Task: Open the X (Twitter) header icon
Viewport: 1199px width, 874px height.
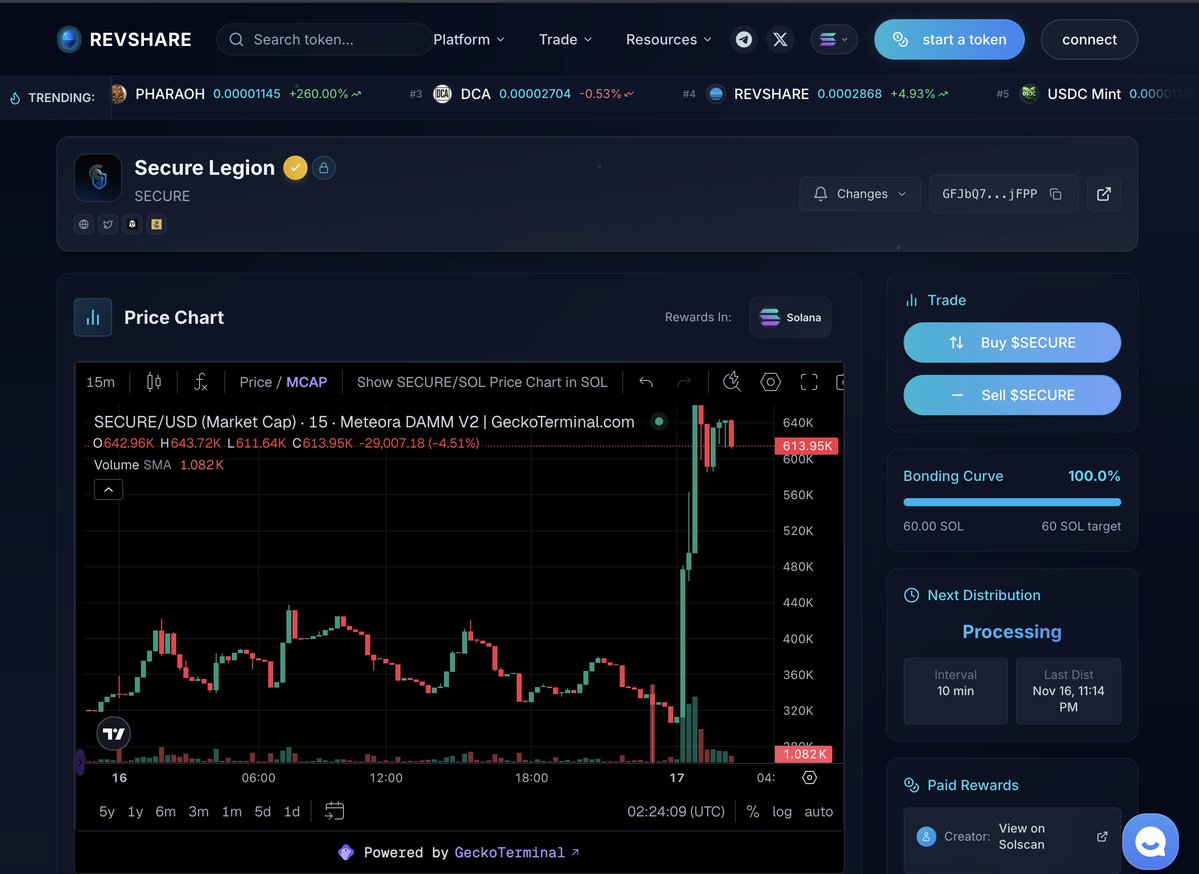Action: click(780, 39)
